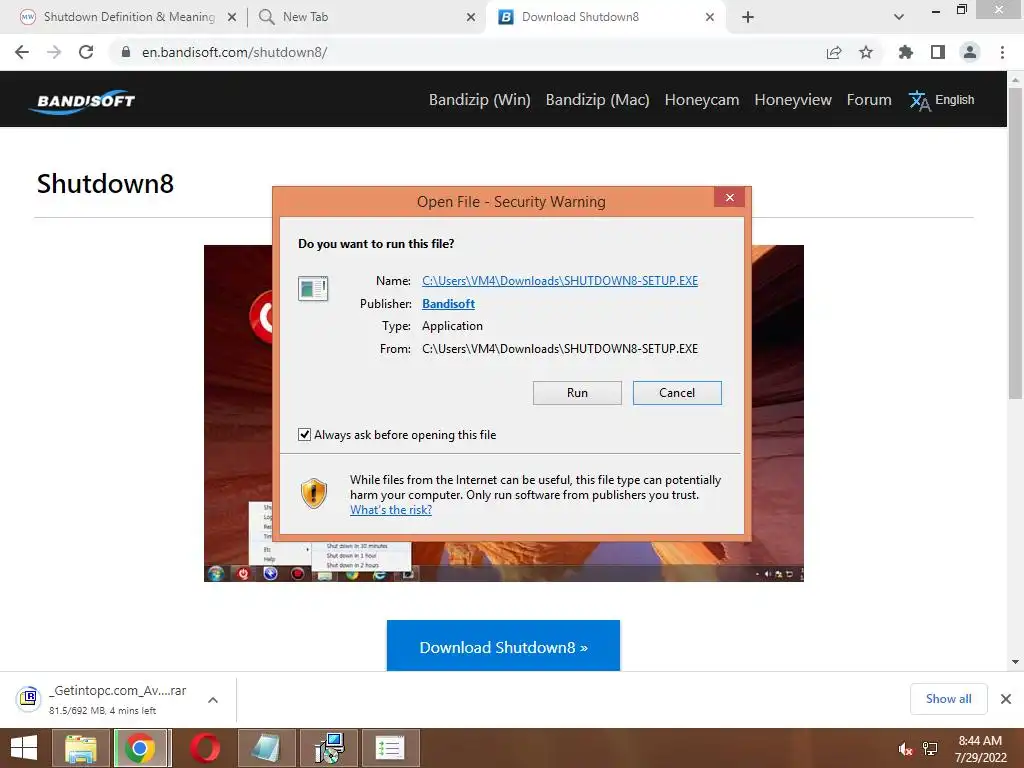Click the Bandisoft publisher link
1024x768 pixels.
coord(448,304)
